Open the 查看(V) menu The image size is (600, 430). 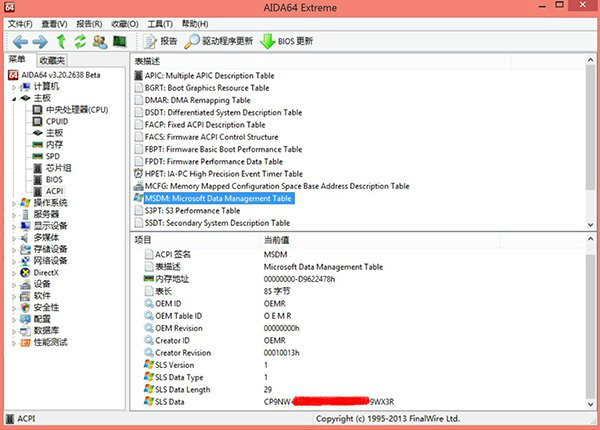click(x=54, y=24)
